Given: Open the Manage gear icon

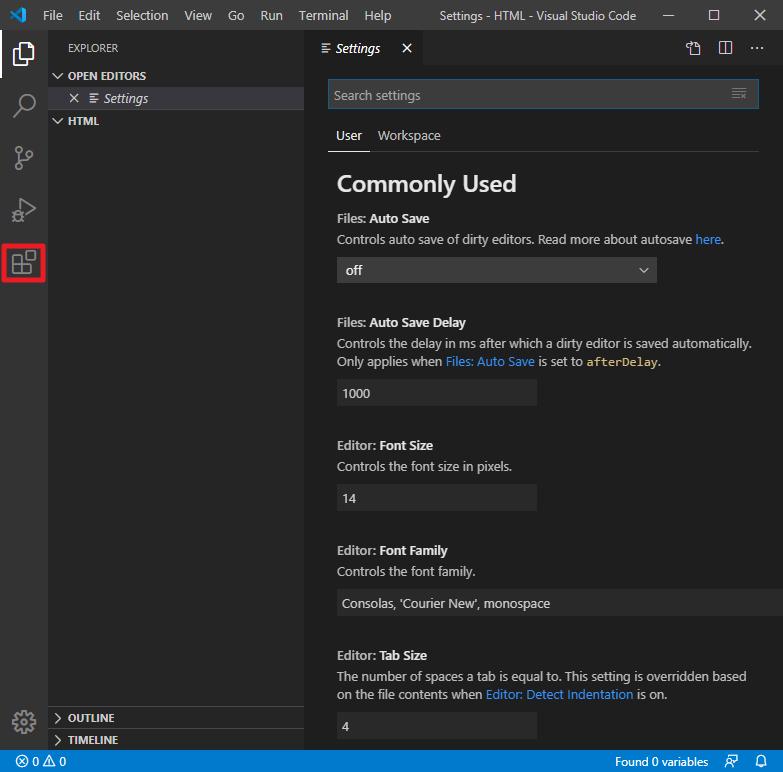Looking at the screenshot, I should point(23,722).
